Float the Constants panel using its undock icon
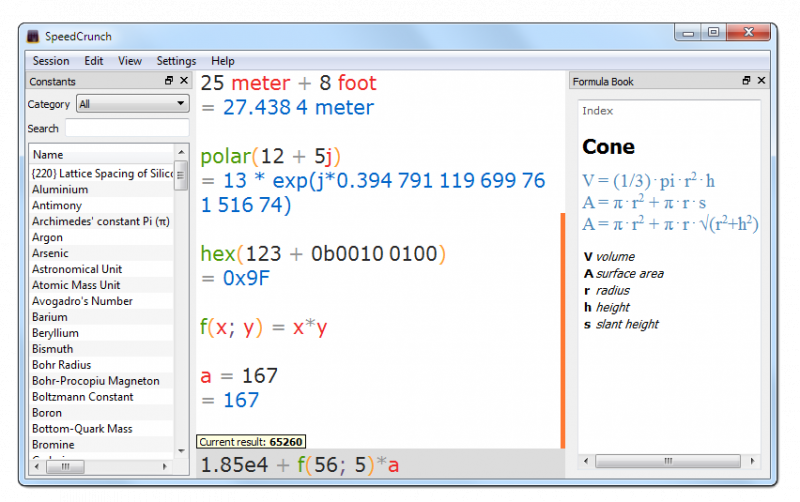 click(169, 81)
